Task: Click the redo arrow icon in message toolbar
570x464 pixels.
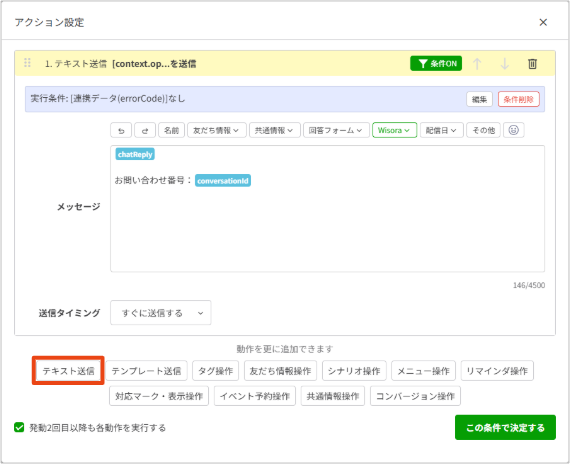Action: pyautogui.click(x=145, y=131)
